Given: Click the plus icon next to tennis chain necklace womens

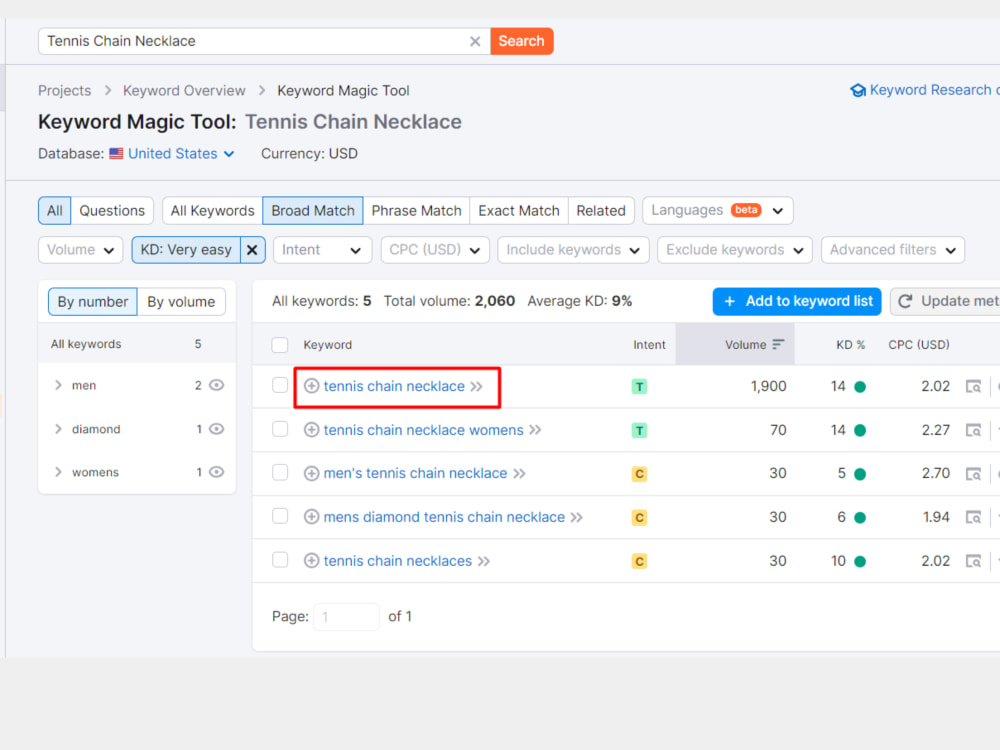Looking at the screenshot, I should pyautogui.click(x=311, y=430).
